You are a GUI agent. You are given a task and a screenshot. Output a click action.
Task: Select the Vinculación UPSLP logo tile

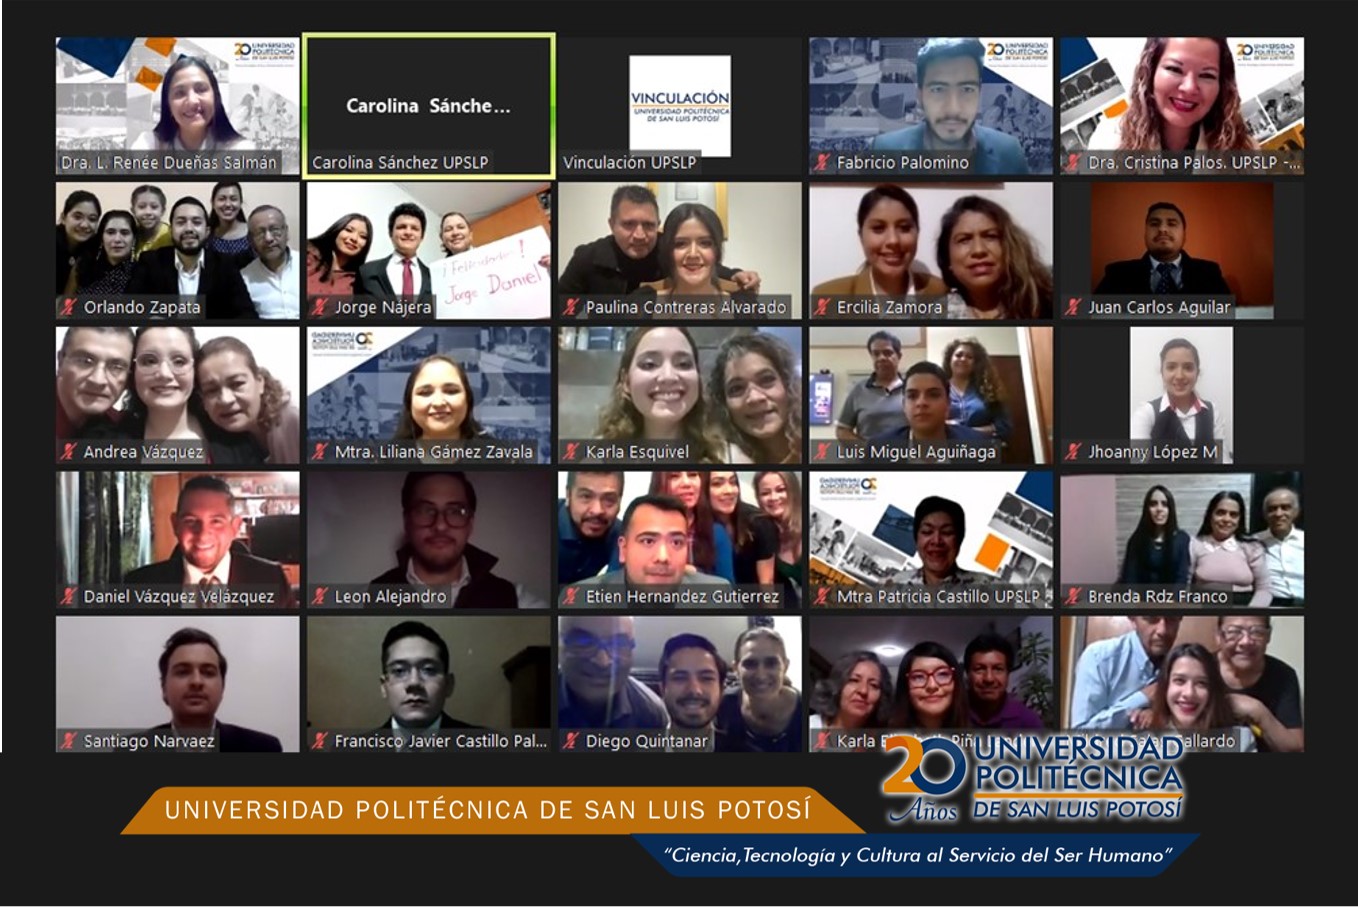(680, 106)
